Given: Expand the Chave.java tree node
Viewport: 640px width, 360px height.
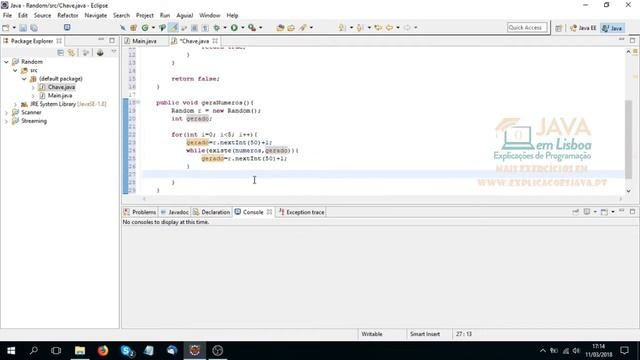Looking at the screenshot, I should tap(33, 87).
